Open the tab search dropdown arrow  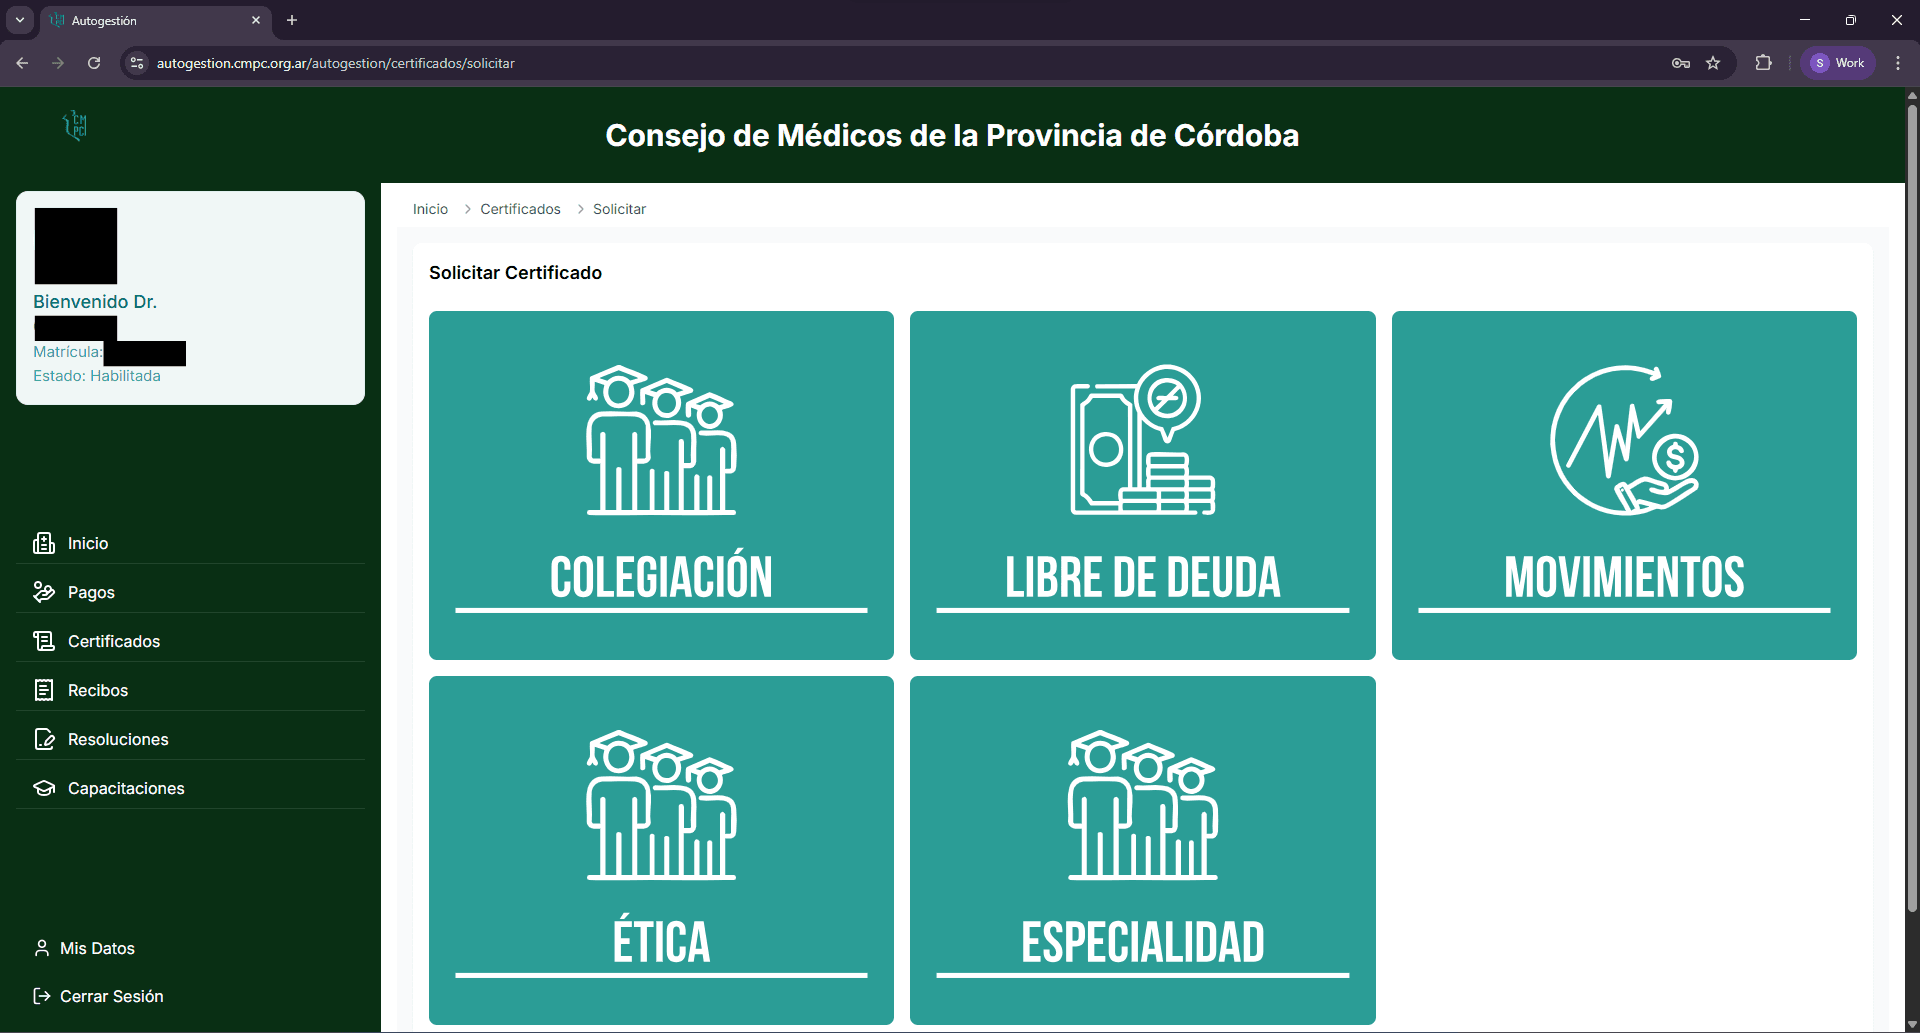point(19,20)
